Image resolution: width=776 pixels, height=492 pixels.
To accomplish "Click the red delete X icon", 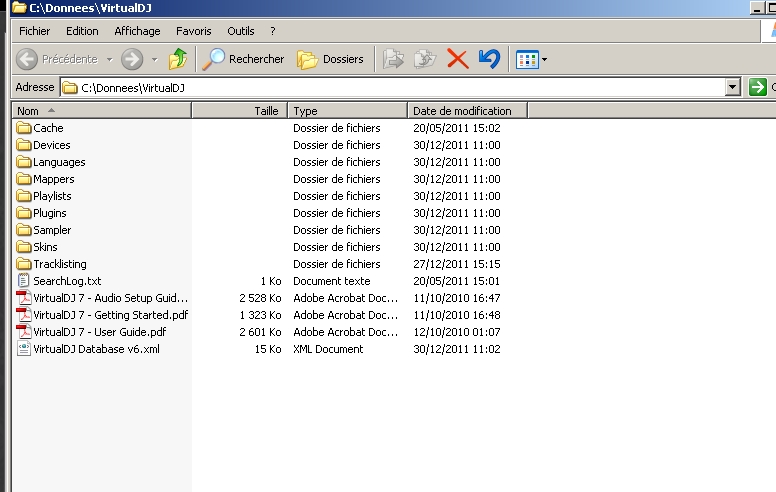I will [458, 59].
